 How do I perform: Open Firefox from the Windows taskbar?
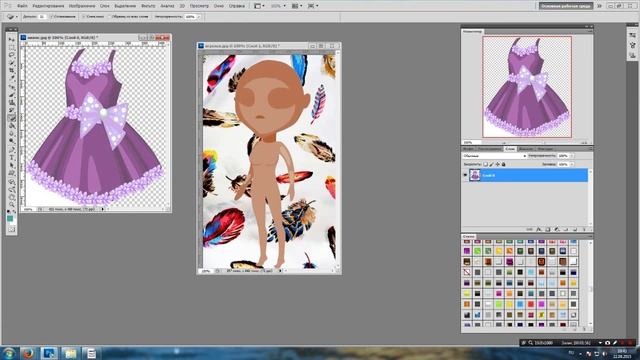28,353
